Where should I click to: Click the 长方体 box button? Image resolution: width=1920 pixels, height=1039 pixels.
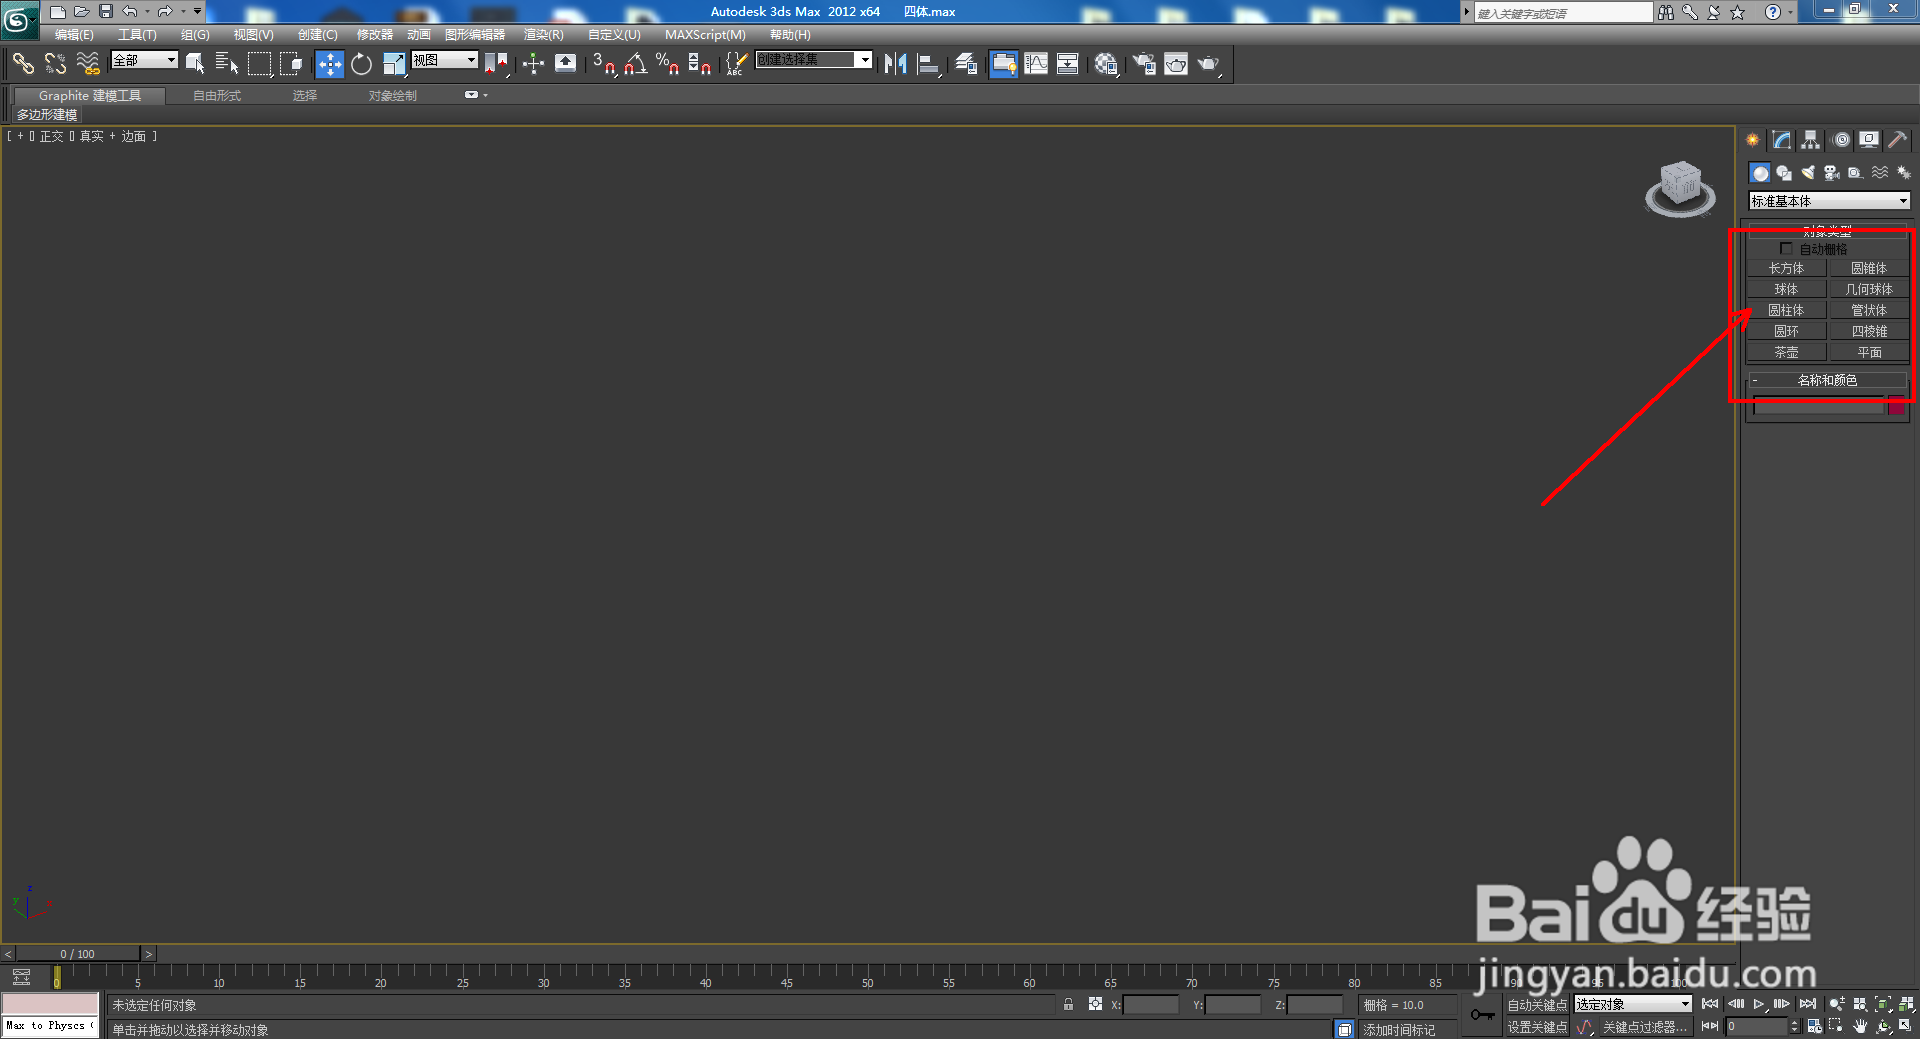(1786, 268)
